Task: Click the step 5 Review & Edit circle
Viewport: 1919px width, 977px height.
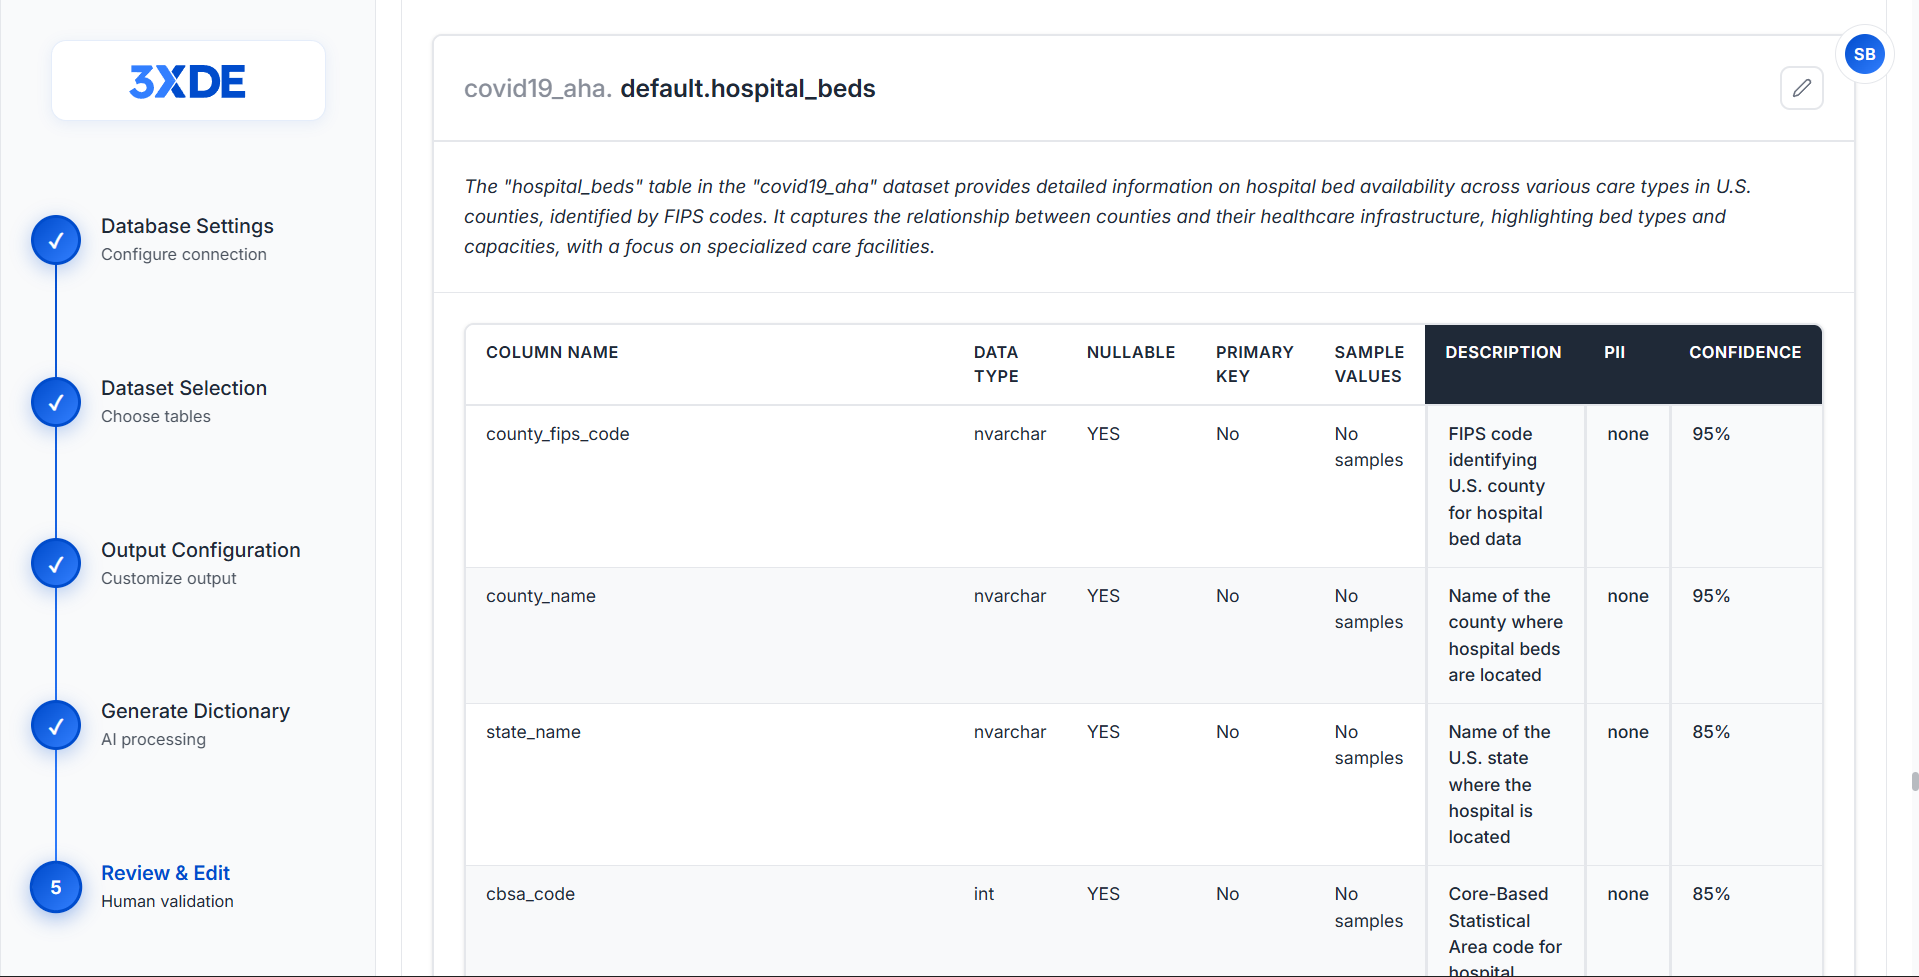Action: (56, 887)
